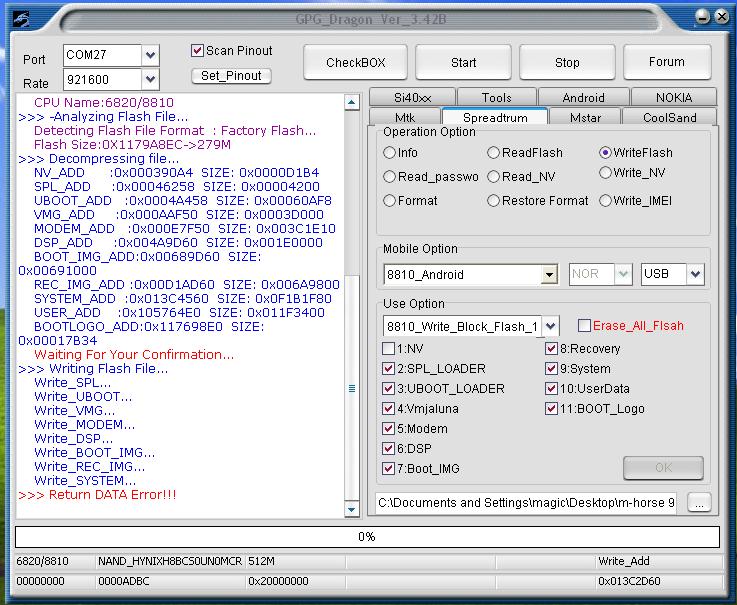The width and height of the screenshot is (737, 605).
Task: Click the Start button
Action: click(x=463, y=62)
